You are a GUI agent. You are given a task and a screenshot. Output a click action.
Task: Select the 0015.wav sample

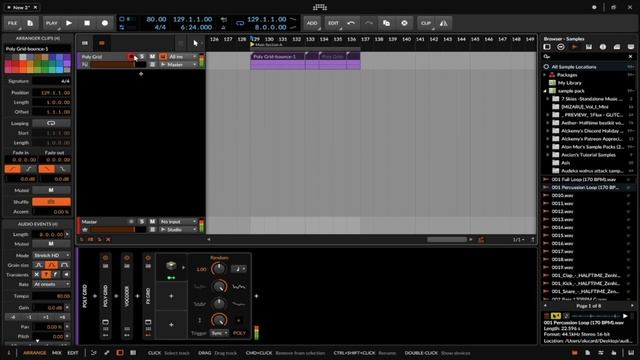562,236
